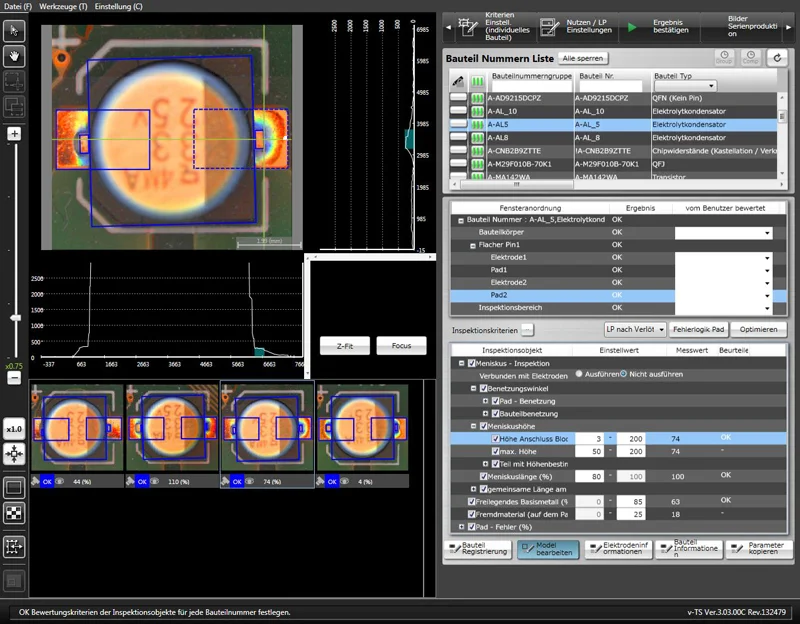Open the 'LP nach Verlöt' dropdown
This screenshot has height=624, width=800.
point(635,329)
